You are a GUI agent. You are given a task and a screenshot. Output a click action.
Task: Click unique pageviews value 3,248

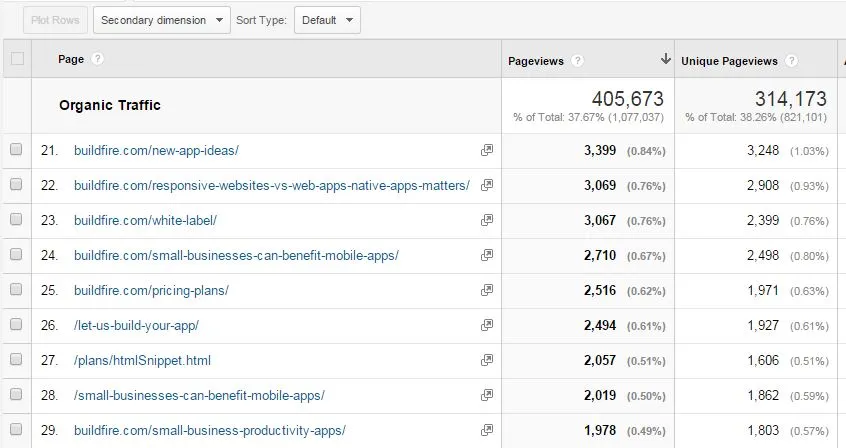tap(763, 150)
